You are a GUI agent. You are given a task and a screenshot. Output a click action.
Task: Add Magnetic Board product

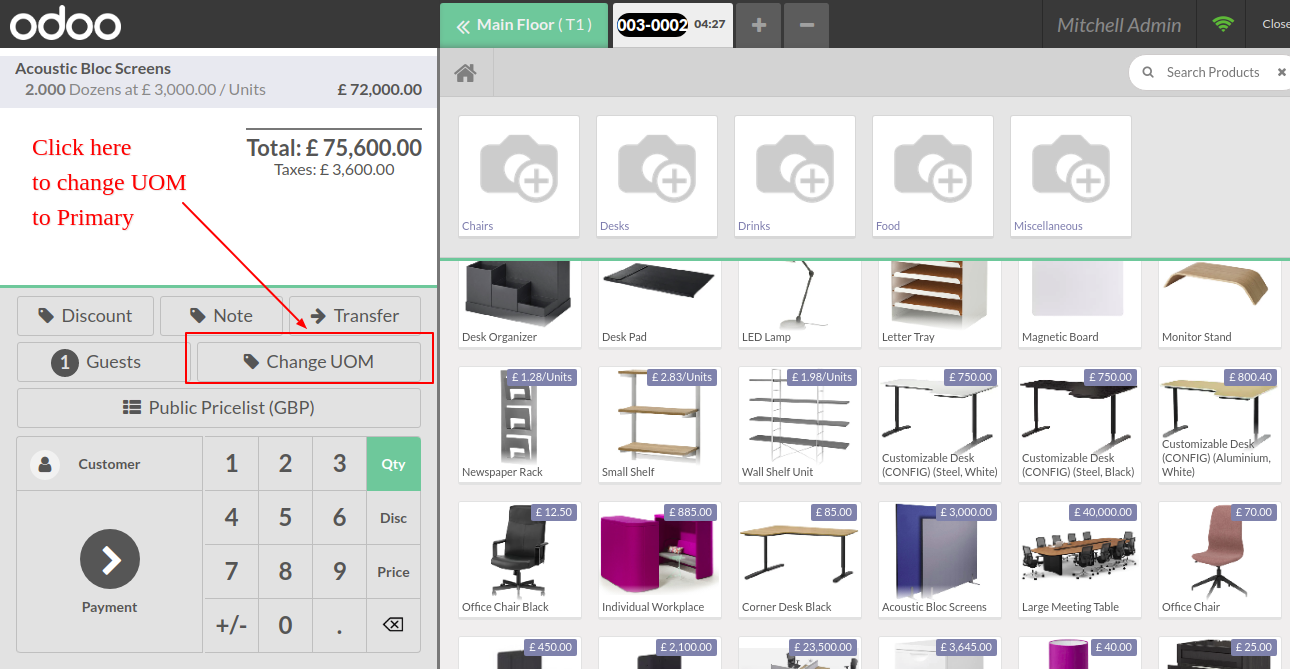pos(1080,303)
